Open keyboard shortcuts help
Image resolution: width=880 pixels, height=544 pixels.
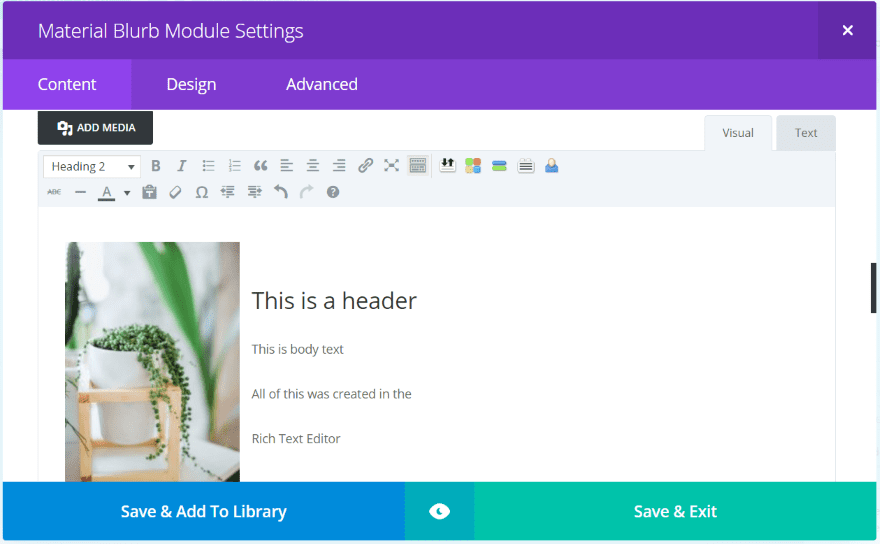(x=333, y=192)
